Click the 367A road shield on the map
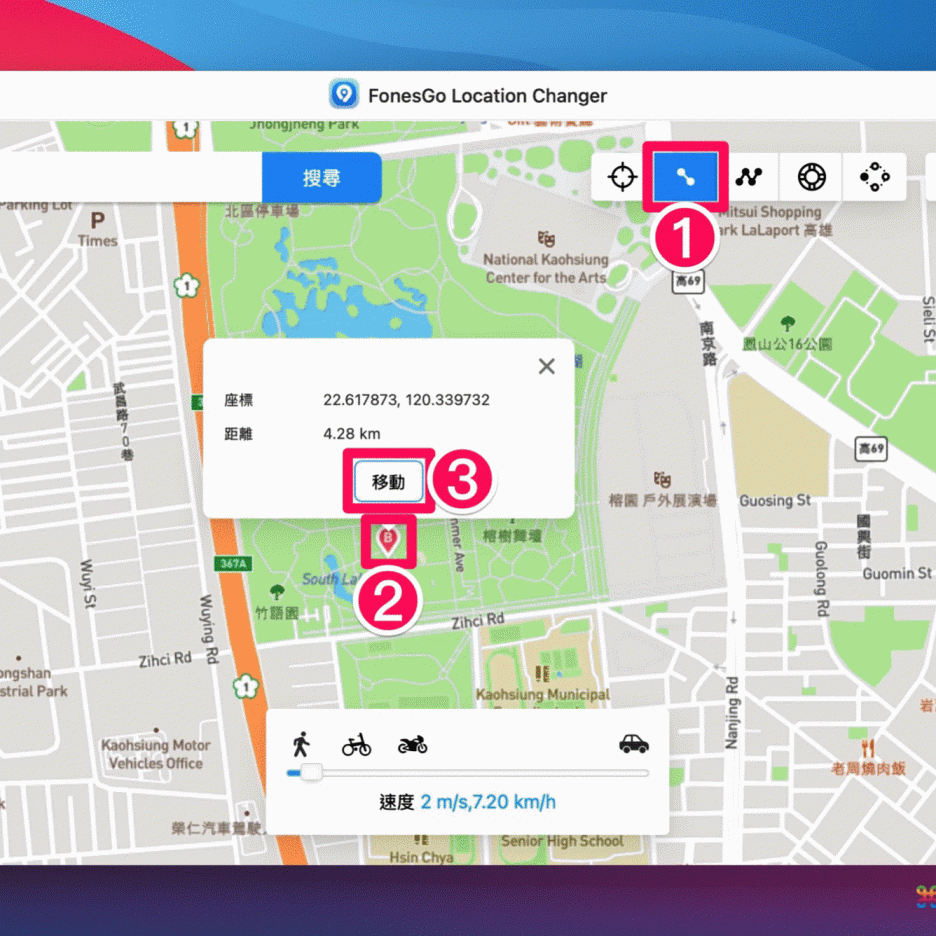Viewport: 936px width, 936px height. pyautogui.click(x=232, y=564)
